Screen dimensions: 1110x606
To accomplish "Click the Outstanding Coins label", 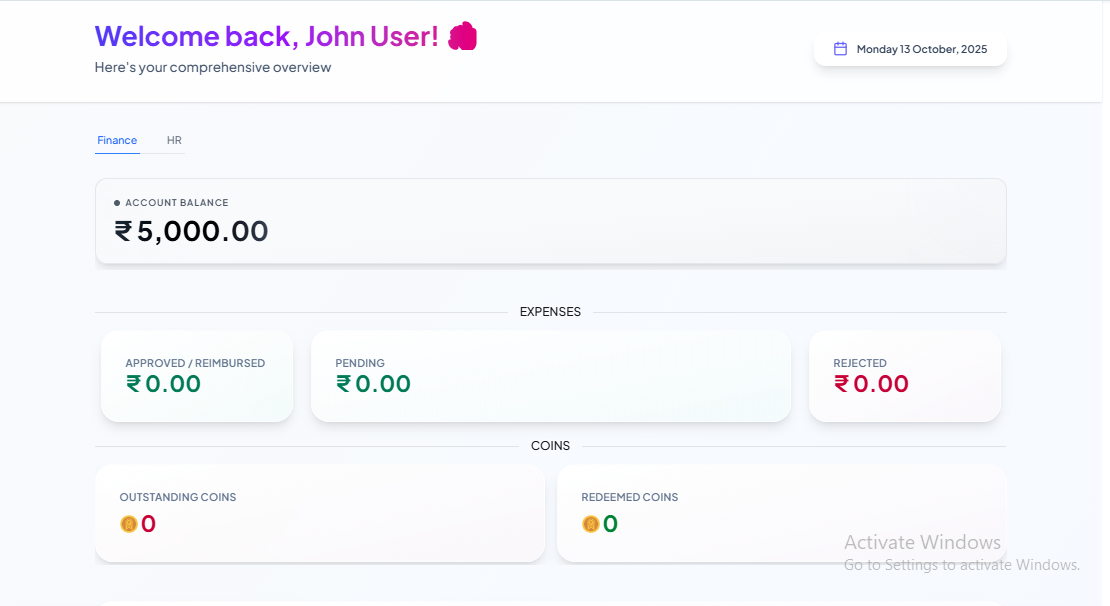I will [x=178, y=497].
